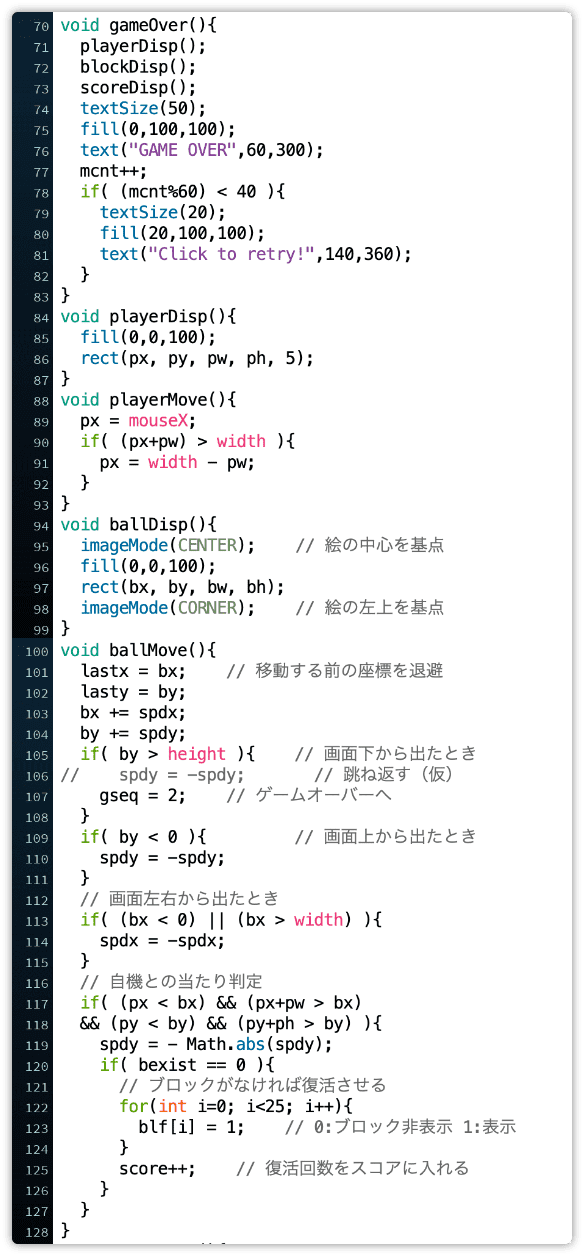Click the "mcnt++;" statement
Viewport: 584px width, 1256px height.
click(114, 171)
